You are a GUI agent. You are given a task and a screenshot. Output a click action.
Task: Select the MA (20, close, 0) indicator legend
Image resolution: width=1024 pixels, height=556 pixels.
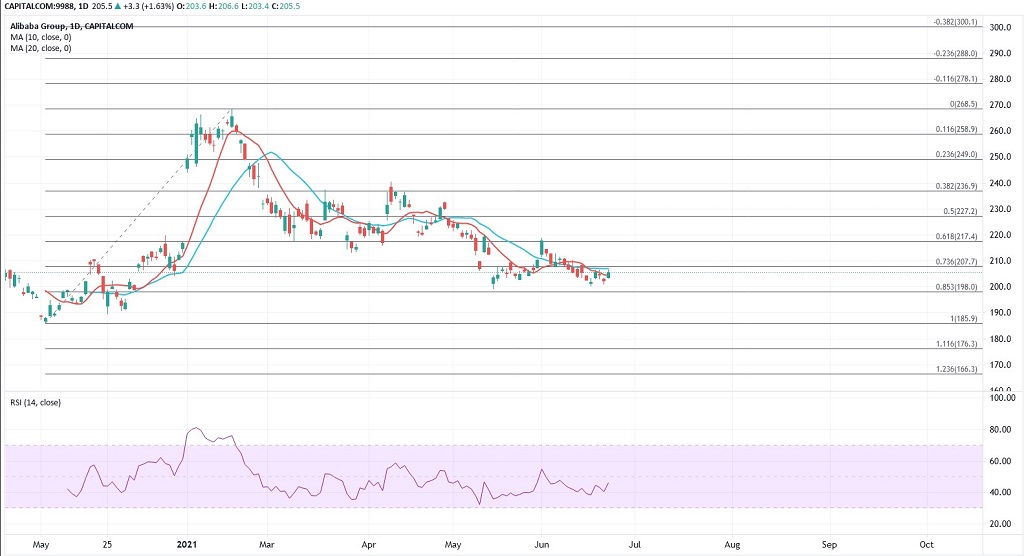tap(40, 48)
